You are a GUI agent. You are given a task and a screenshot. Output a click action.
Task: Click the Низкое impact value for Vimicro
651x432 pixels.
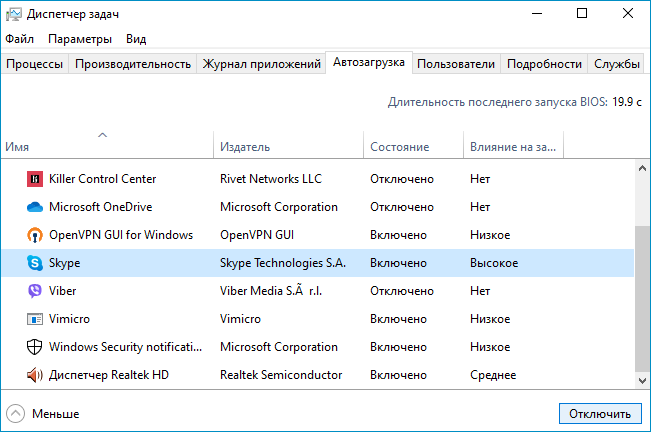pyautogui.click(x=490, y=319)
